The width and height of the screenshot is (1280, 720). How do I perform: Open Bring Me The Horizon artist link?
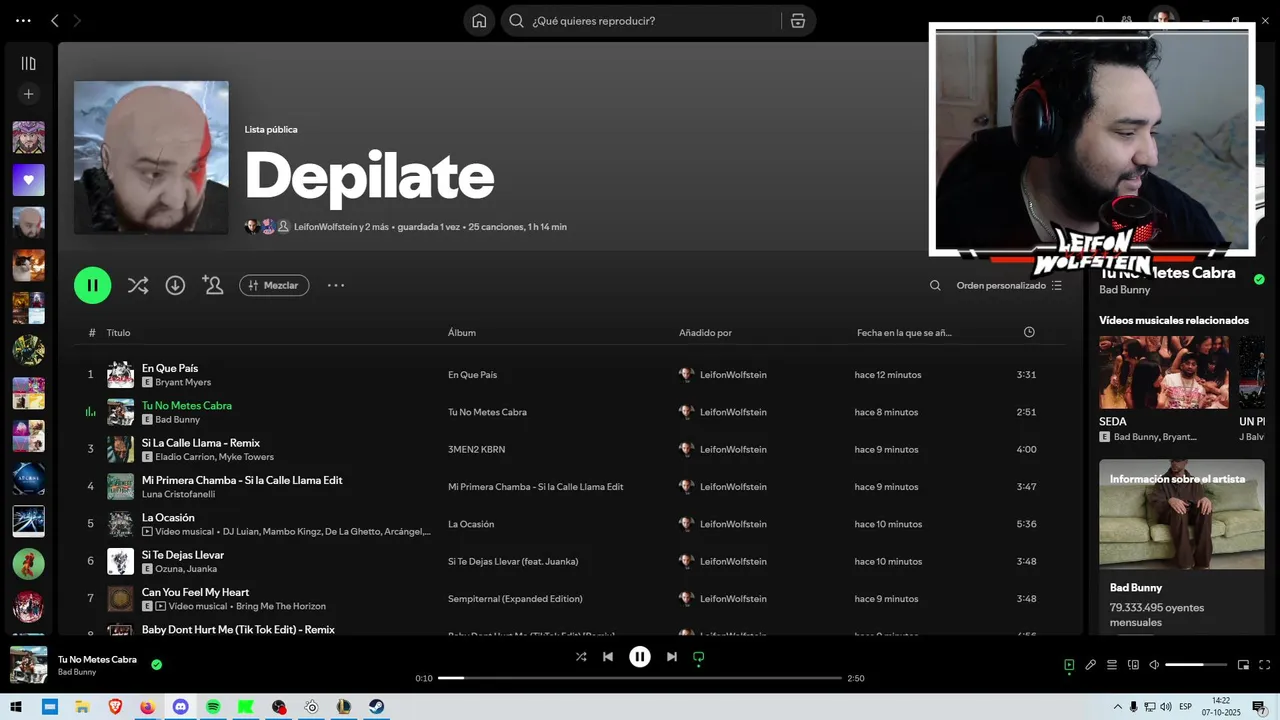281,606
